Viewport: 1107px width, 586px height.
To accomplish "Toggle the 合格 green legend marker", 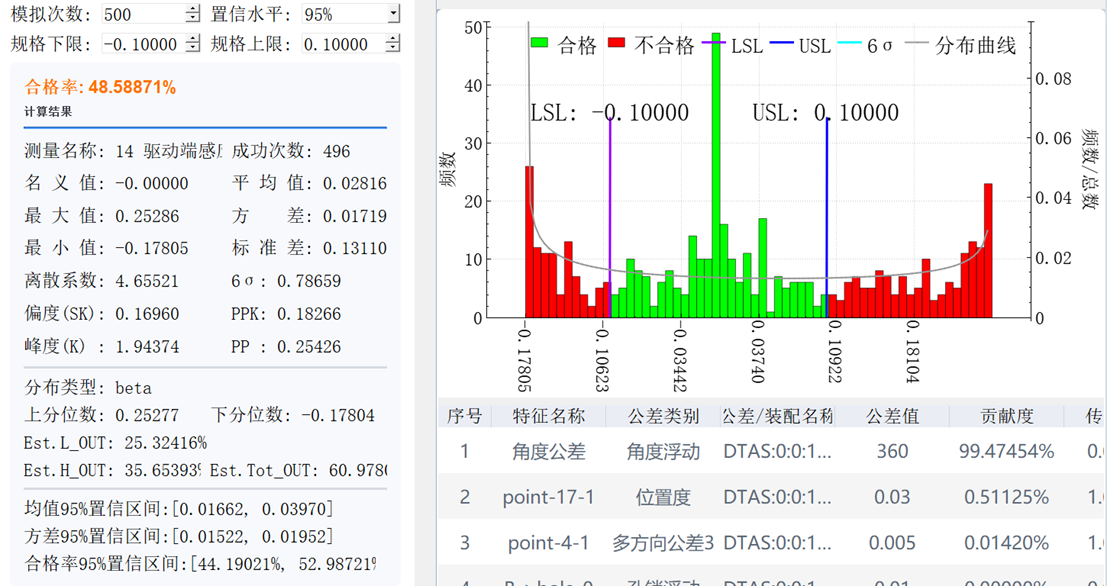I will pyautogui.click(x=538, y=42).
